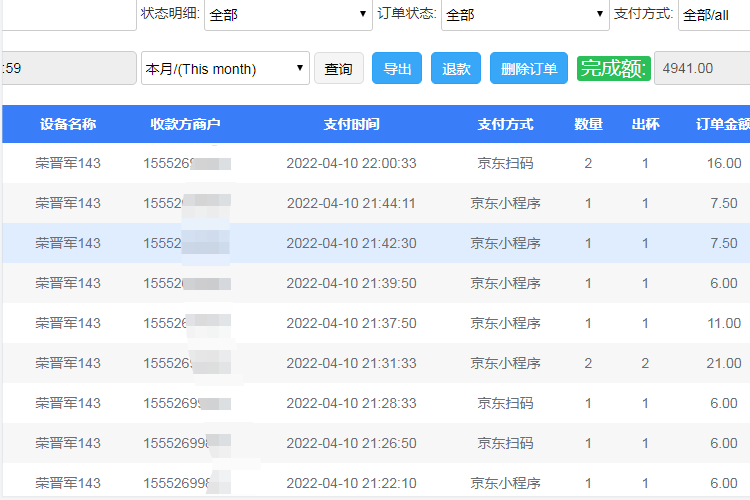The image size is (750, 500).
Task: Expand the 本月/(This month) date range dropdown
Action: click(x=225, y=69)
